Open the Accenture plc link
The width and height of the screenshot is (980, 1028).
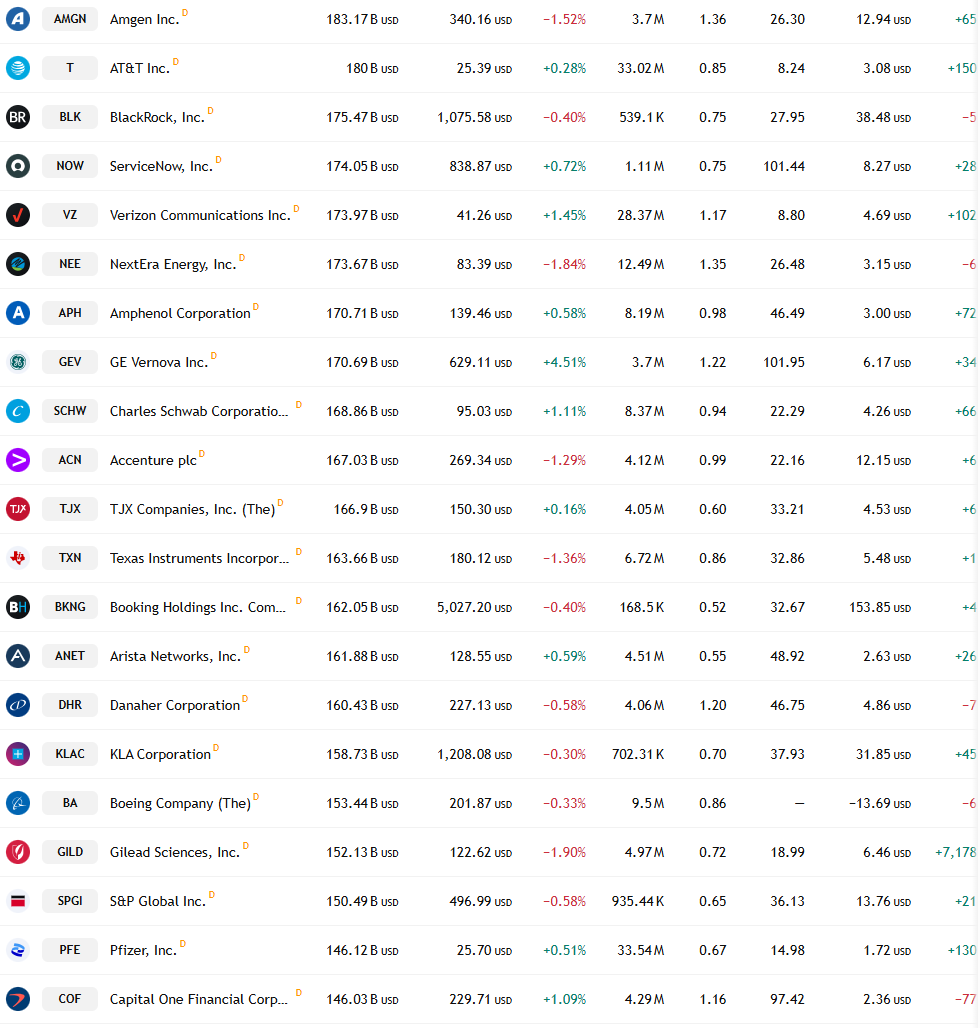click(x=153, y=461)
